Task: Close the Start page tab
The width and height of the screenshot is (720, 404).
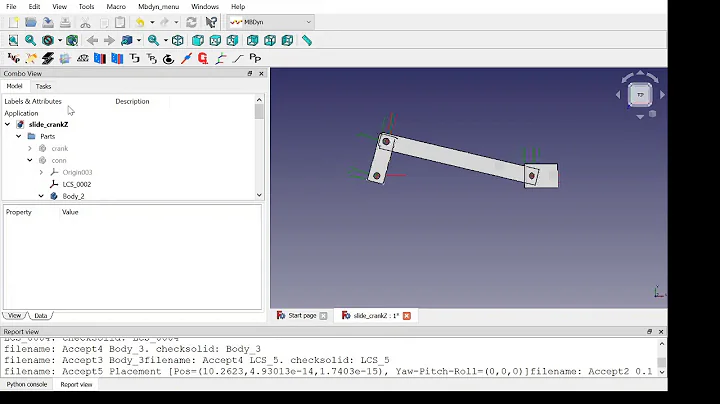Action: (323, 316)
